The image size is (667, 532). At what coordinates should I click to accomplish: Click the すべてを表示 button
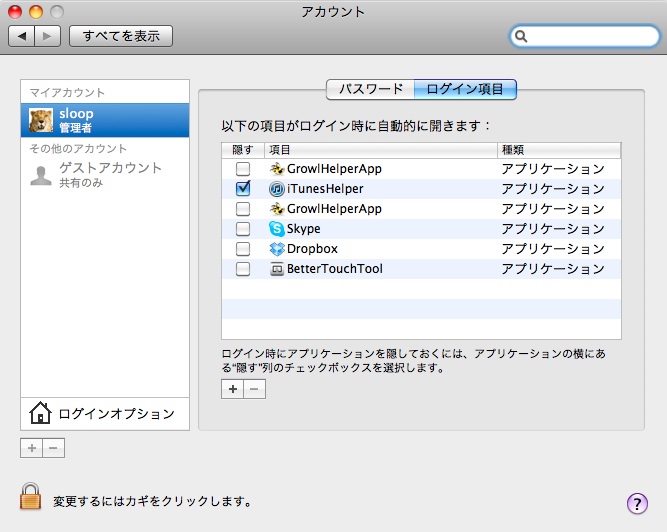121,36
